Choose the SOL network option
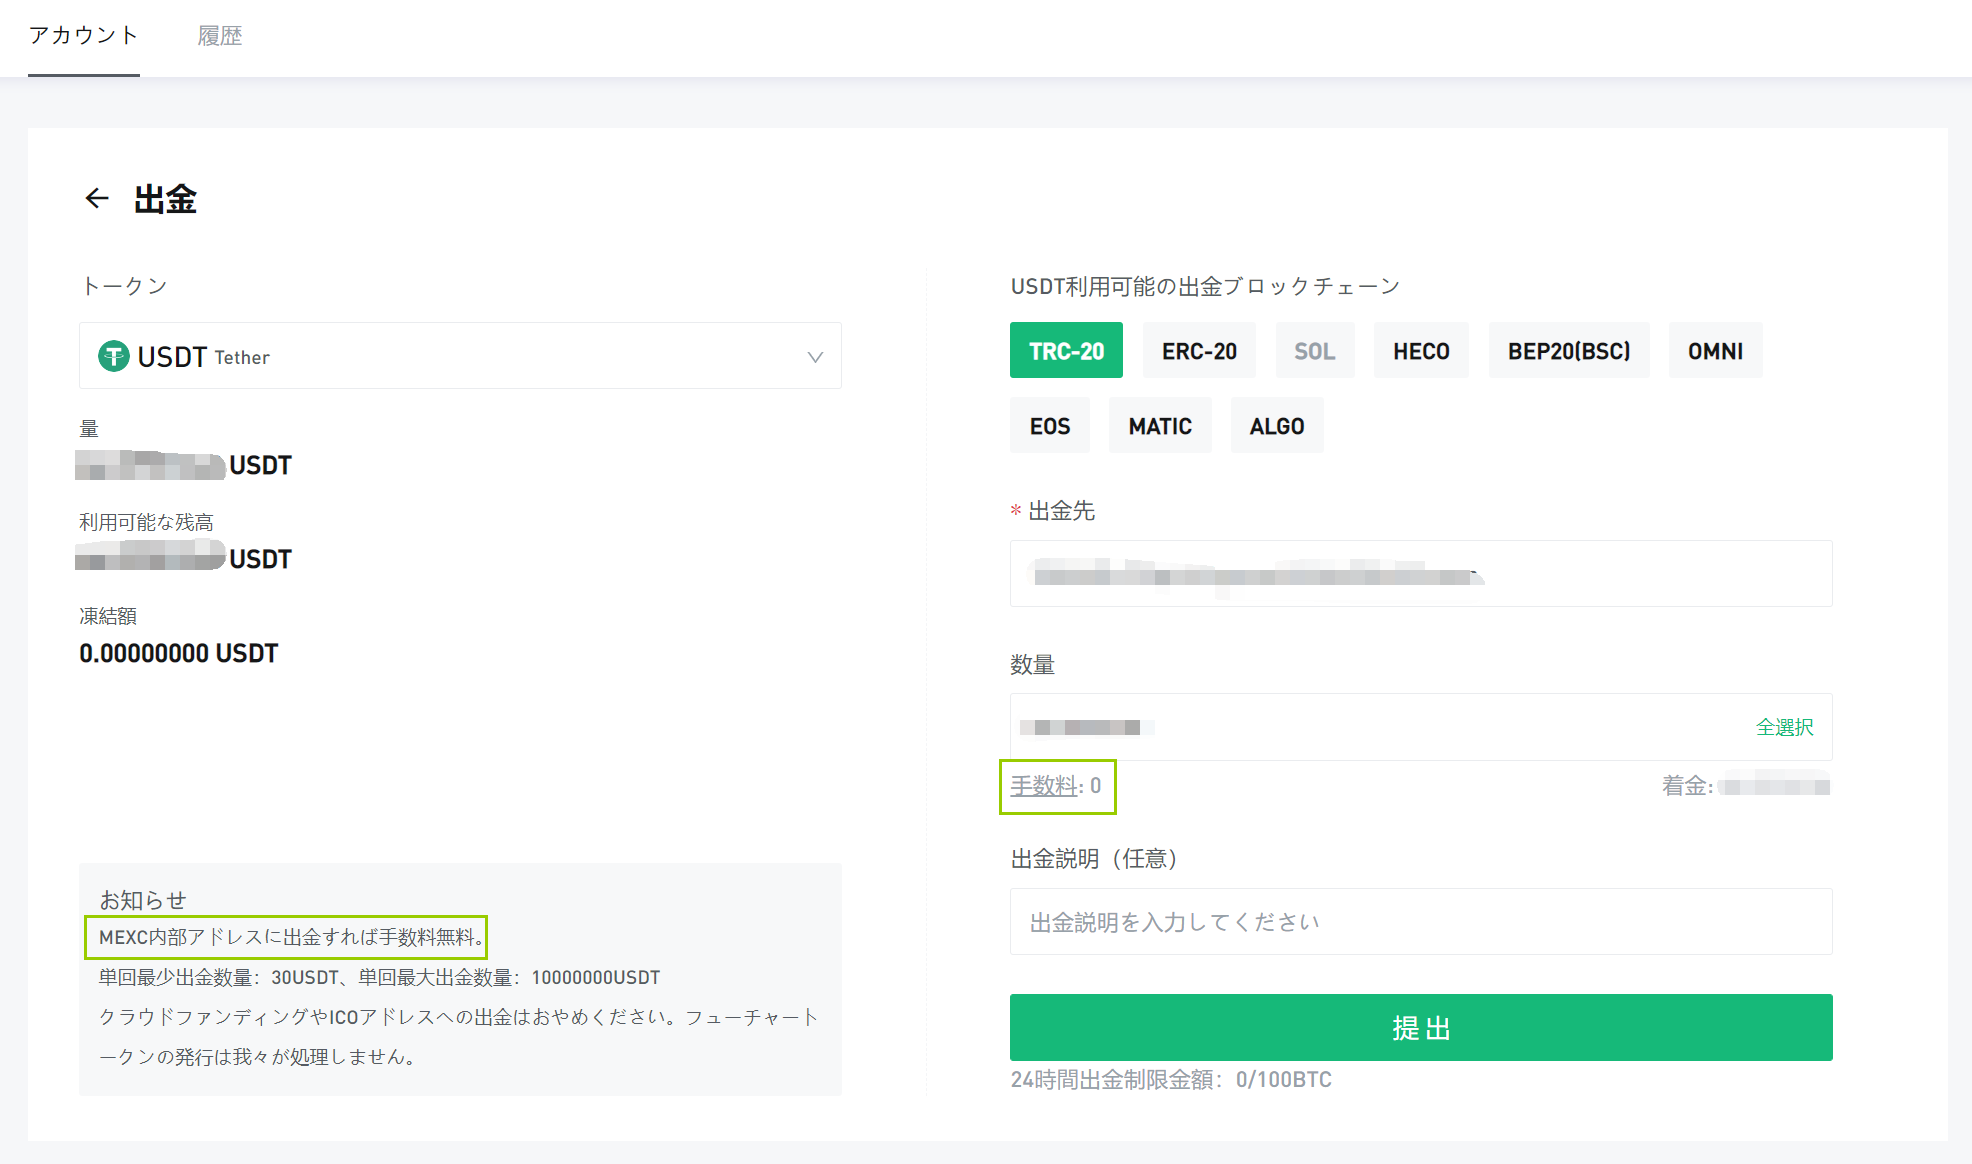 (x=1314, y=351)
